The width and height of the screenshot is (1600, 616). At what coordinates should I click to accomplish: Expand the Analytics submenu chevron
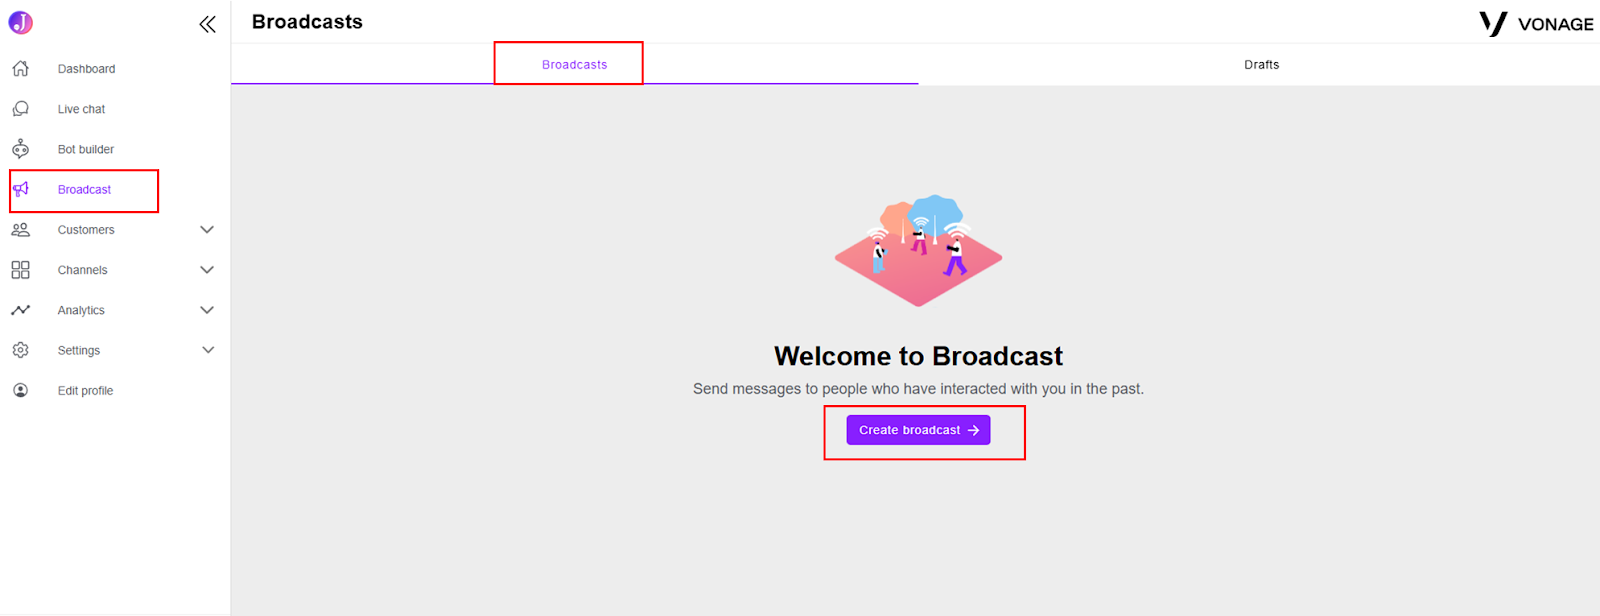click(x=207, y=310)
